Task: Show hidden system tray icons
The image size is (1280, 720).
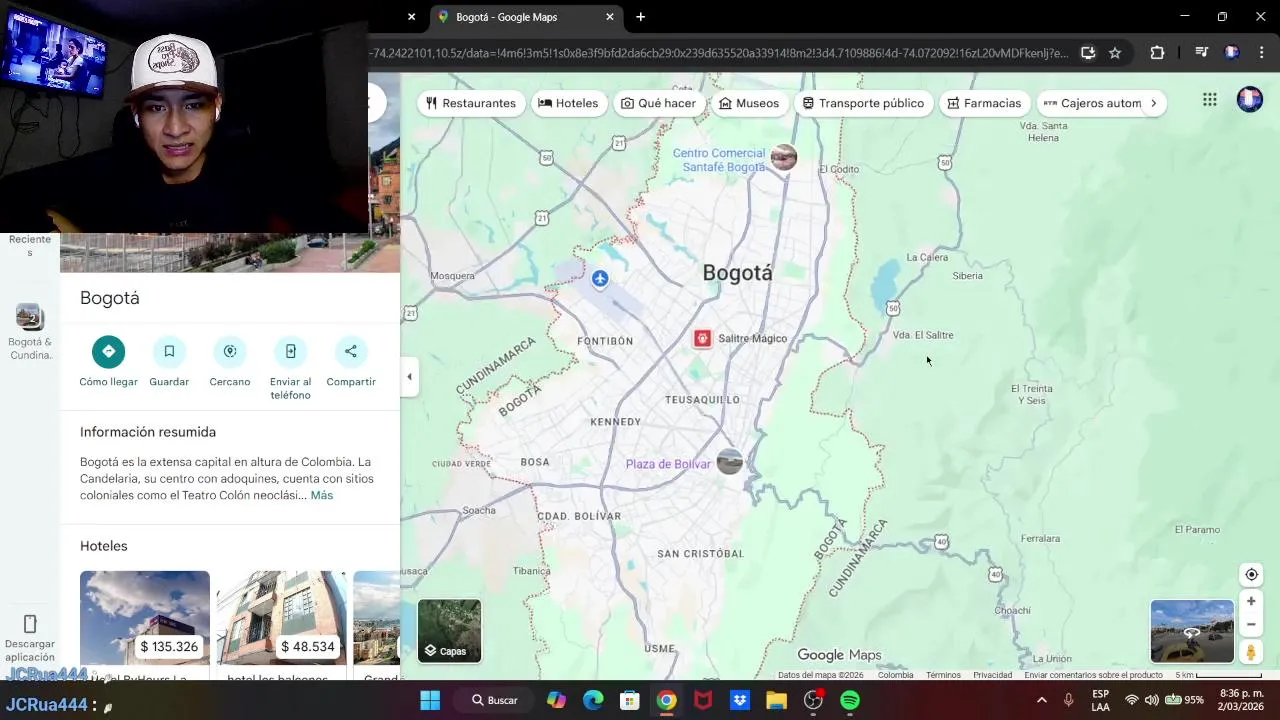Action: 1041,700
